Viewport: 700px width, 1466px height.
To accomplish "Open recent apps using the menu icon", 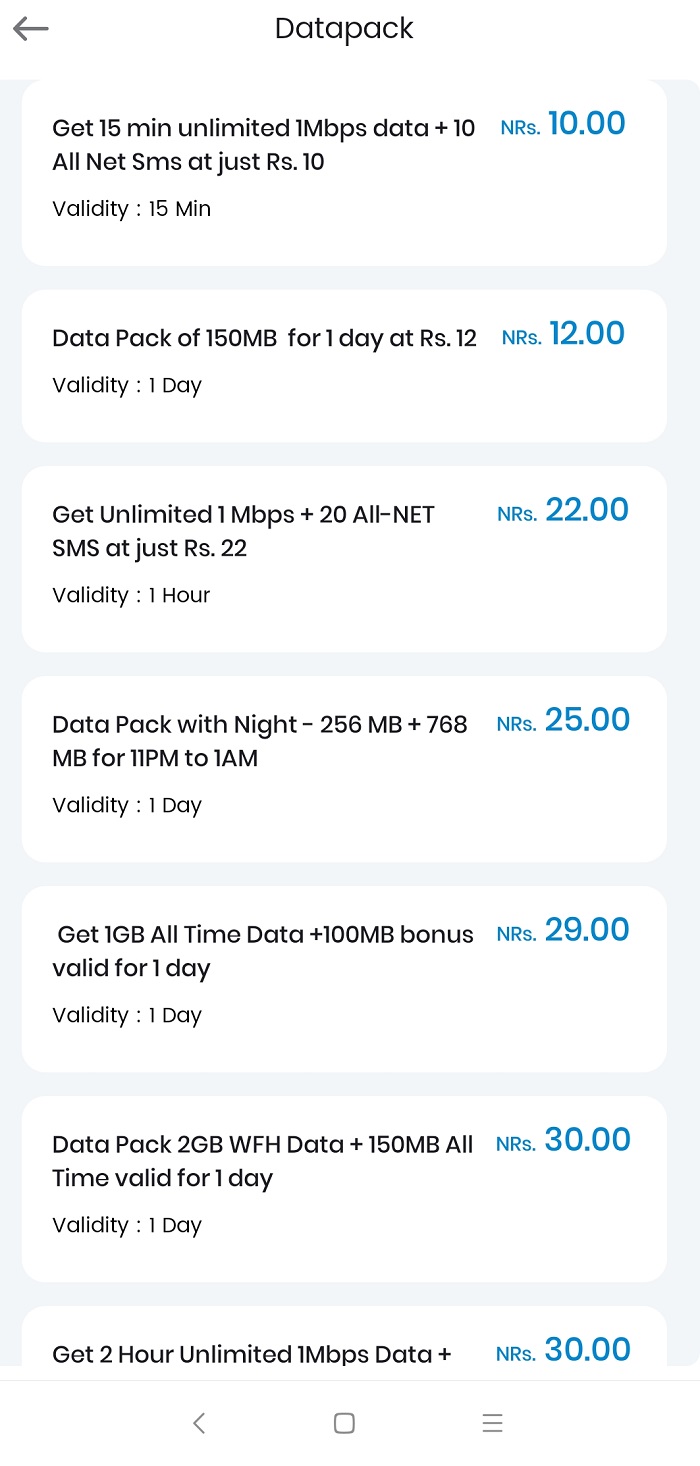I will pyautogui.click(x=492, y=1422).
